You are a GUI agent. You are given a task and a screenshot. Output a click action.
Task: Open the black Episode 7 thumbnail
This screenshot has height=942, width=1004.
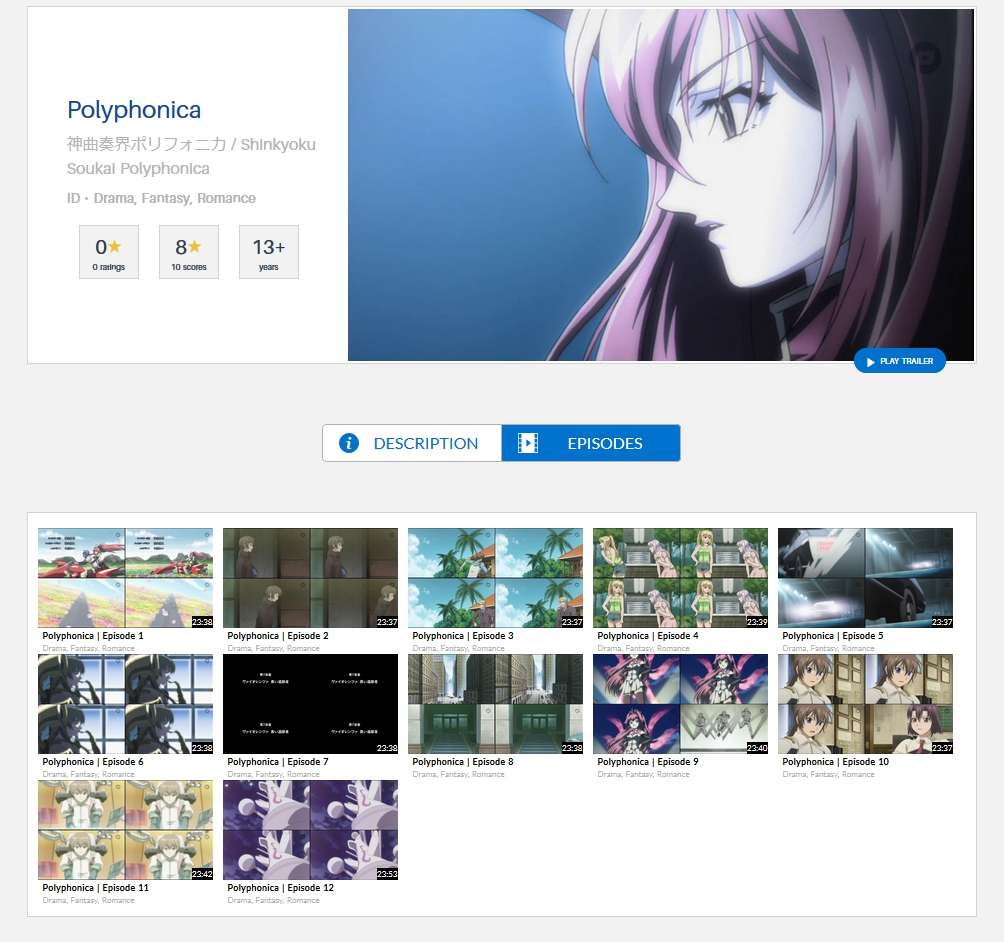tap(310, 704)
